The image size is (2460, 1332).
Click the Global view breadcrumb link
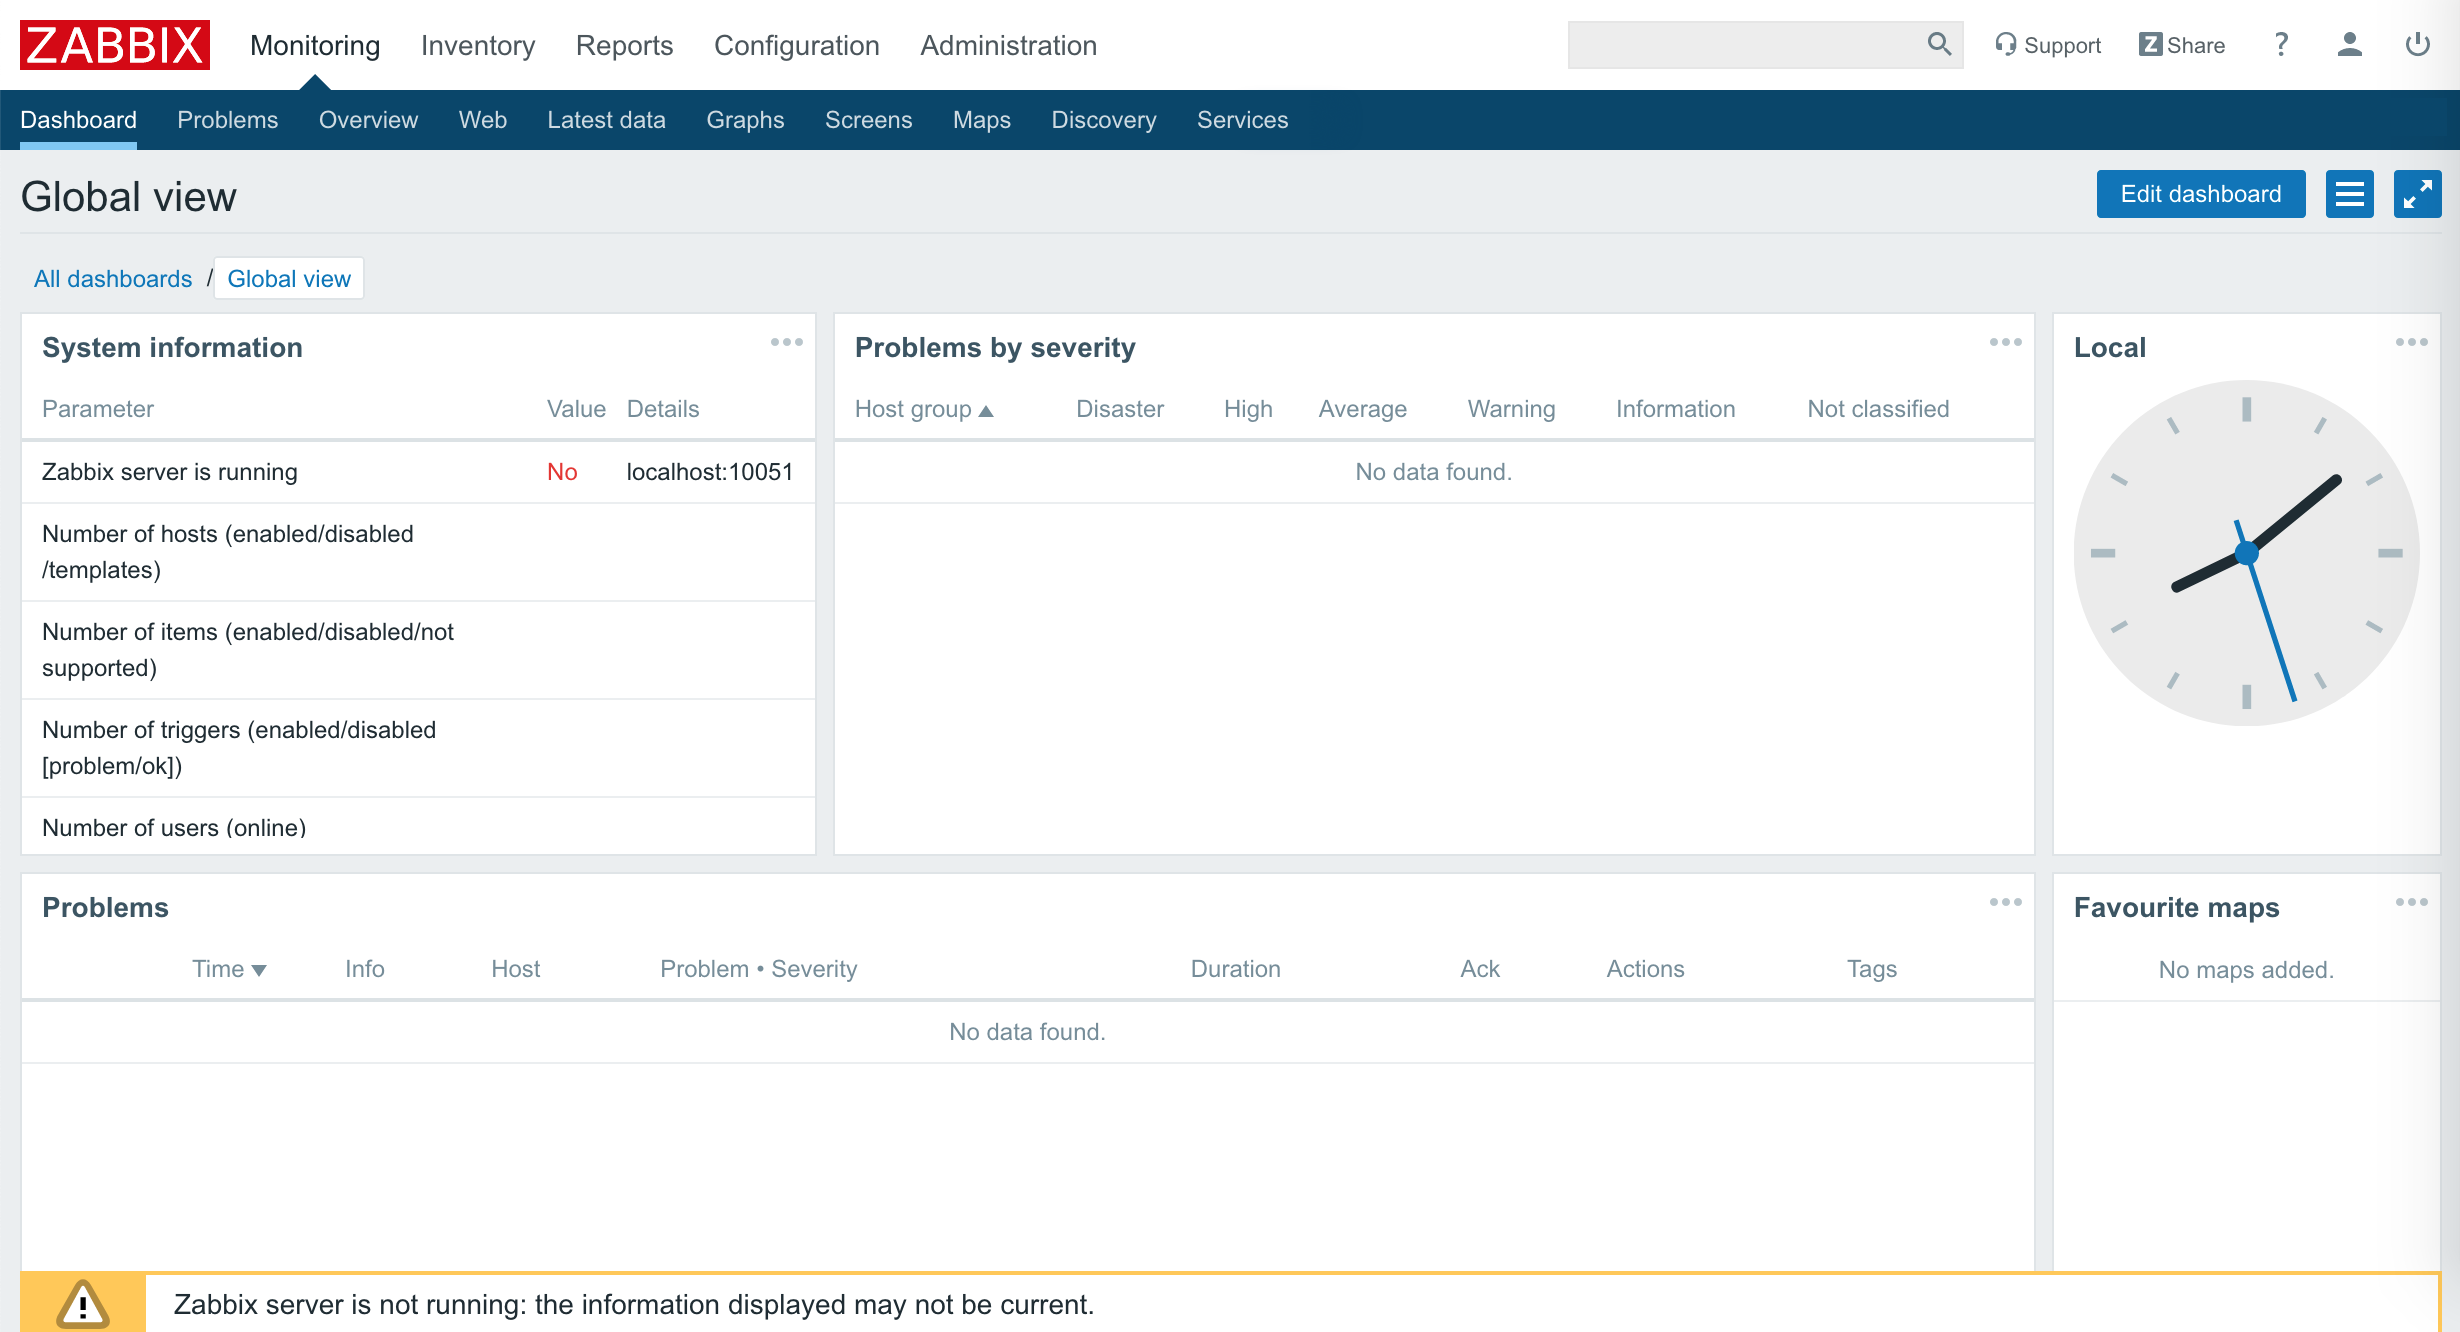(x=289, y=279)
